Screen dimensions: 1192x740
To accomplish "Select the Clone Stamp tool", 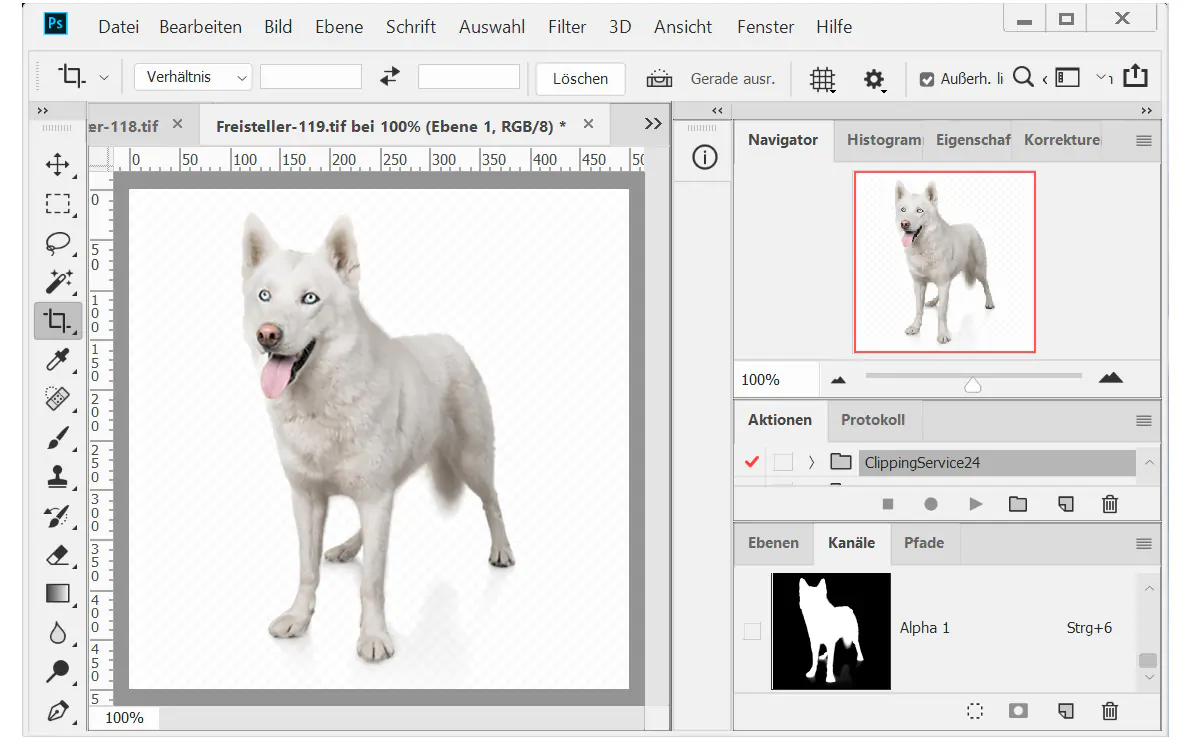I will 58,477.
